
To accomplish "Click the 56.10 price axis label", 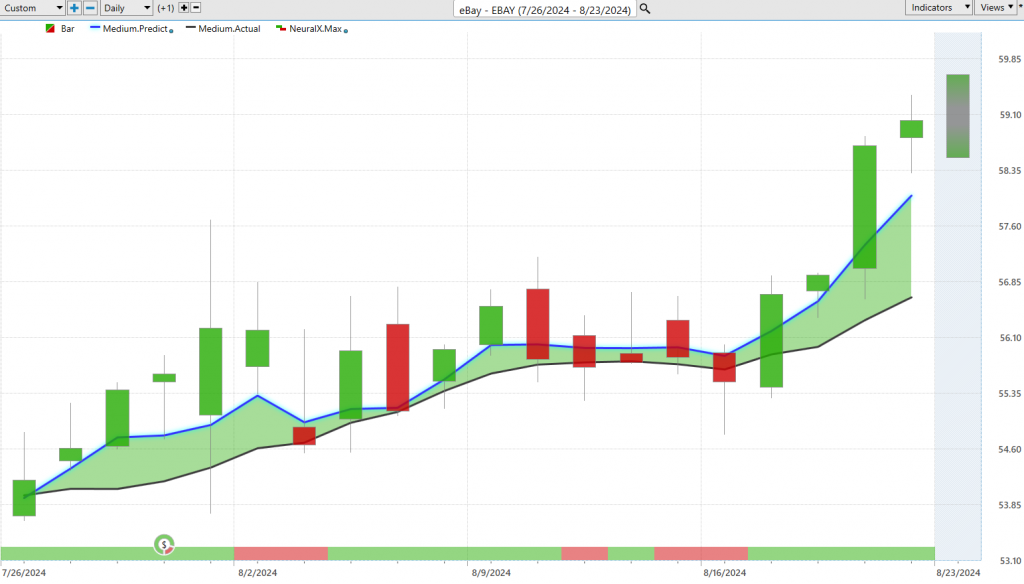I will pos(1009,338).
